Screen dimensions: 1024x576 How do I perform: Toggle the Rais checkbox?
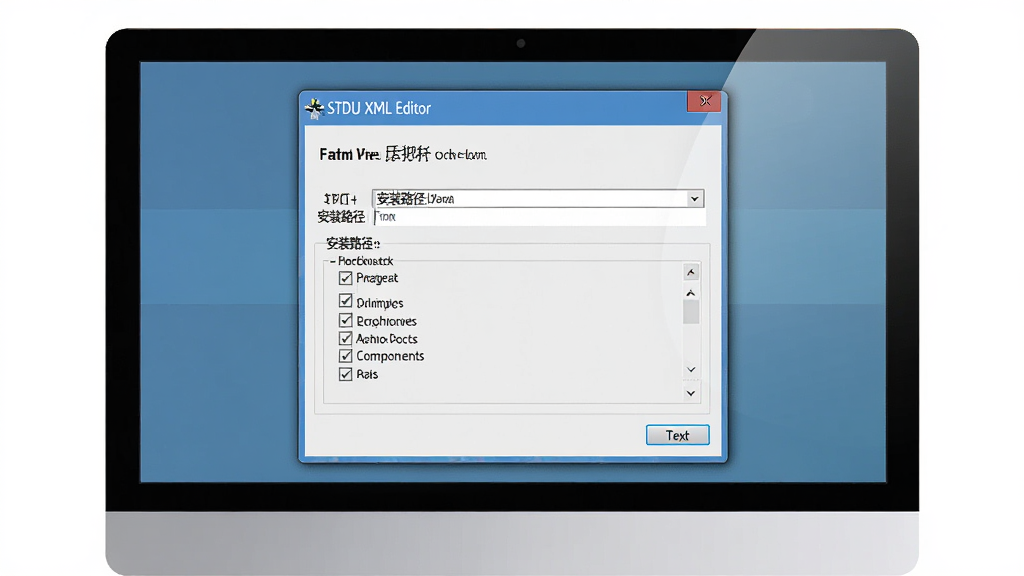(x=345, y=374)
